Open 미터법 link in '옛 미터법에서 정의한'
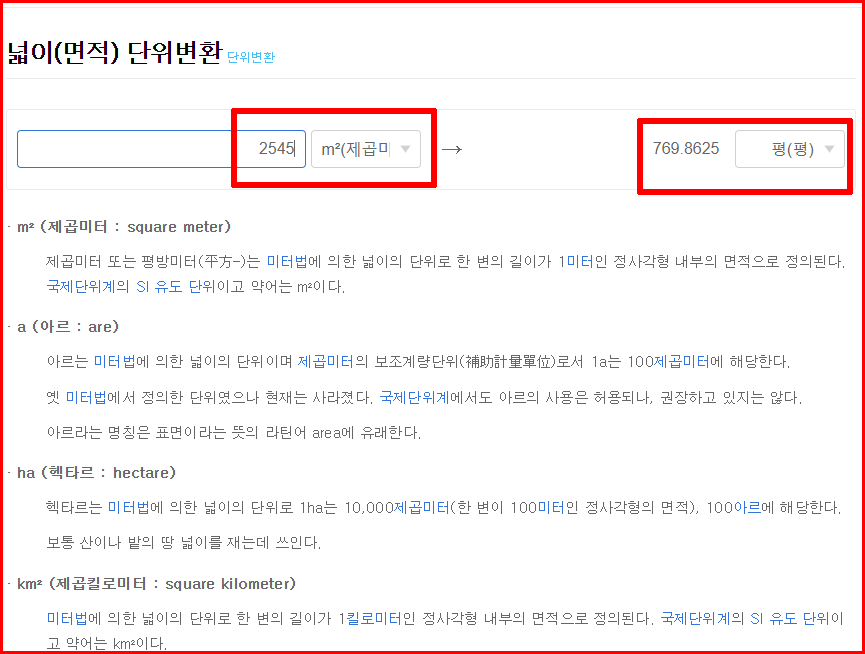This screenshot has height=654, width=865. (86, 397)
